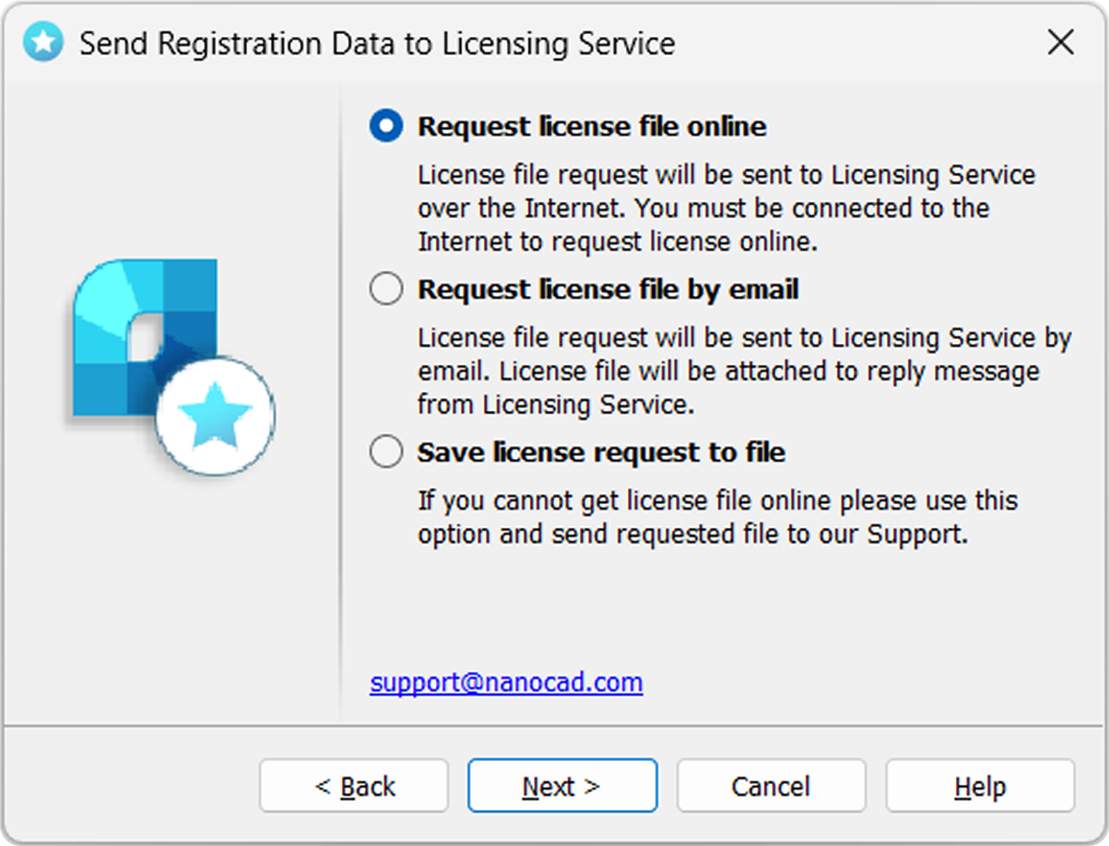1109x846 pixels.
Task: Cancel the registration wizard
Action: tap(771, 786)
